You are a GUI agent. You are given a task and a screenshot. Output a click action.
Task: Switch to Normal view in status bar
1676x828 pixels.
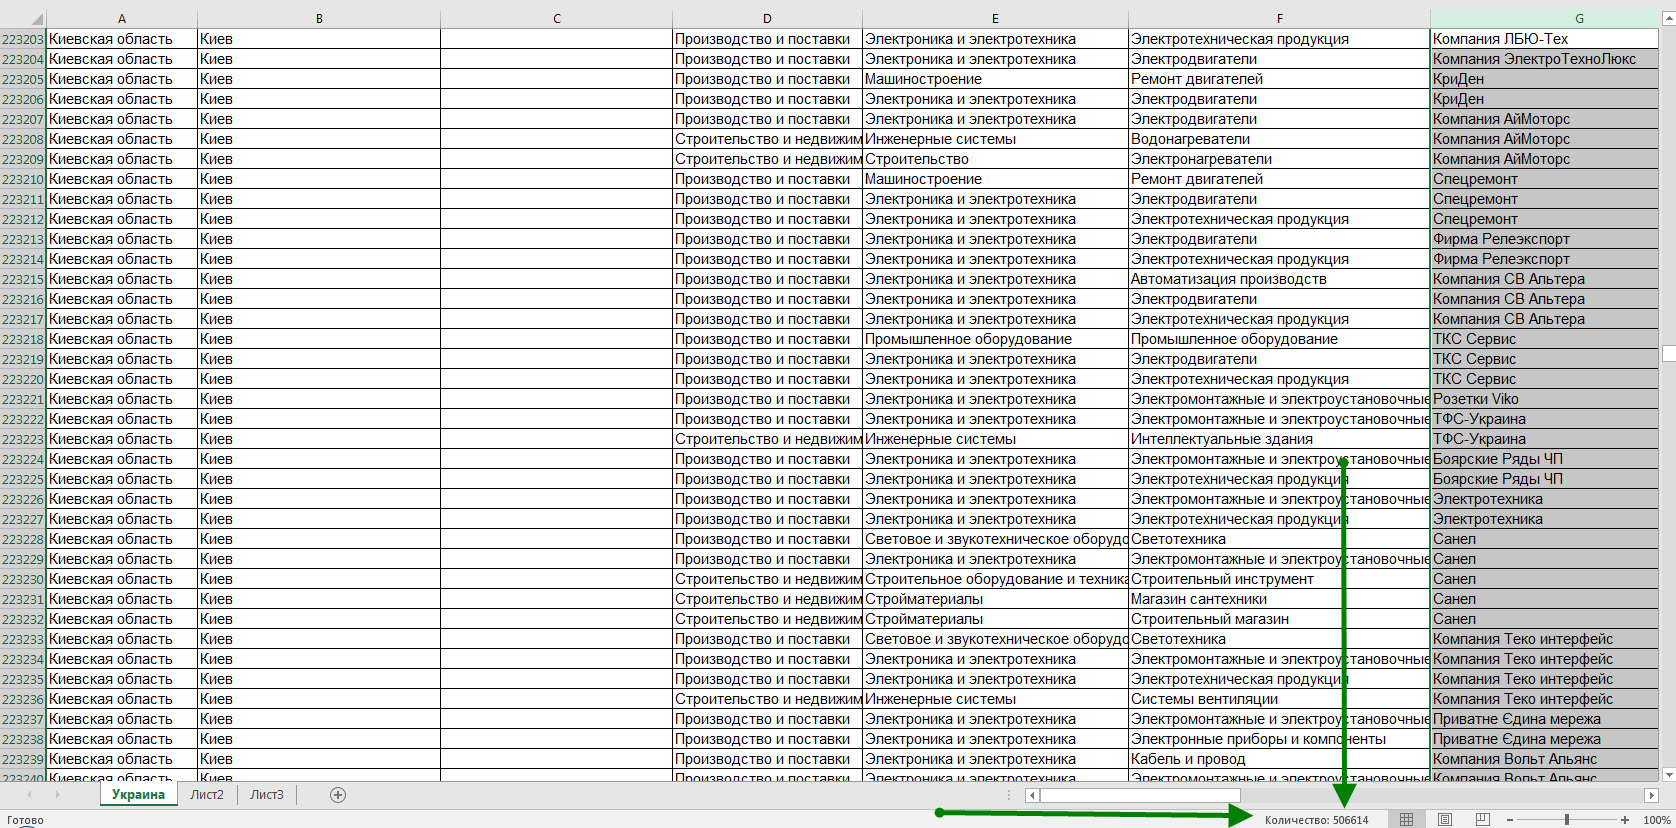(1406, 820)
